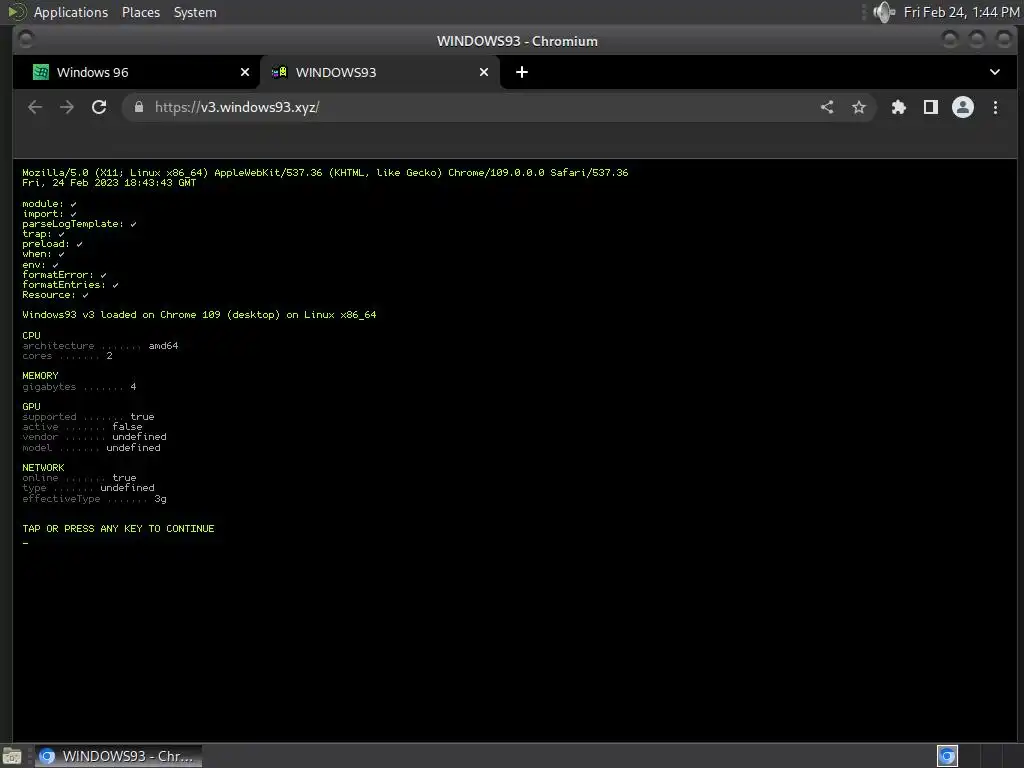Select the WINDOWS93 tab
Image resolution: width=1024 pixels, height=768 pixels.
pyautogui.click(x=380, y=72)
